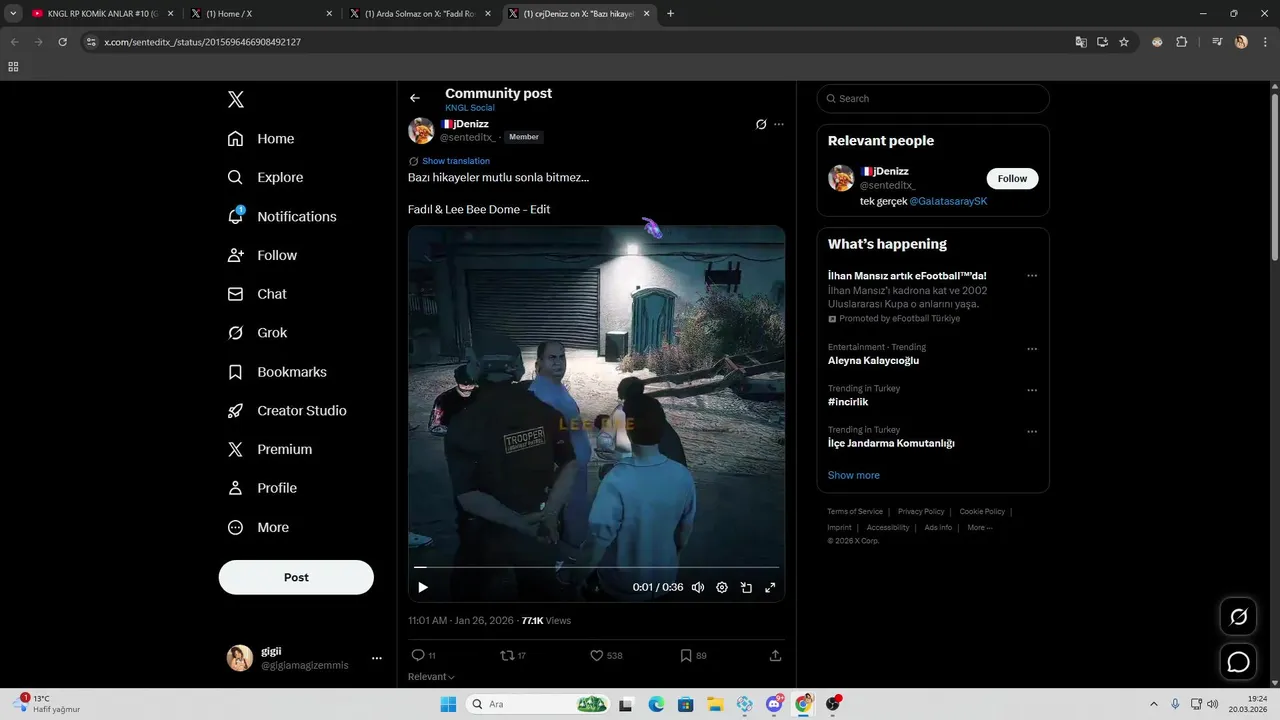Viewport: 1280px width, 720px height.
Task: Open options for İlçe Jandarma Komutanlığı trend
Action: (x=1032, y=432)
